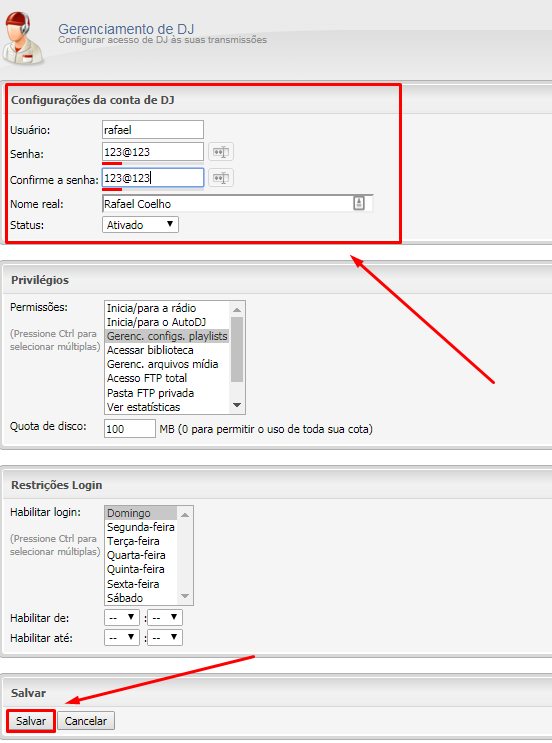
Task: Click the Quota de disco input field
Action: [x=130, y=429]
